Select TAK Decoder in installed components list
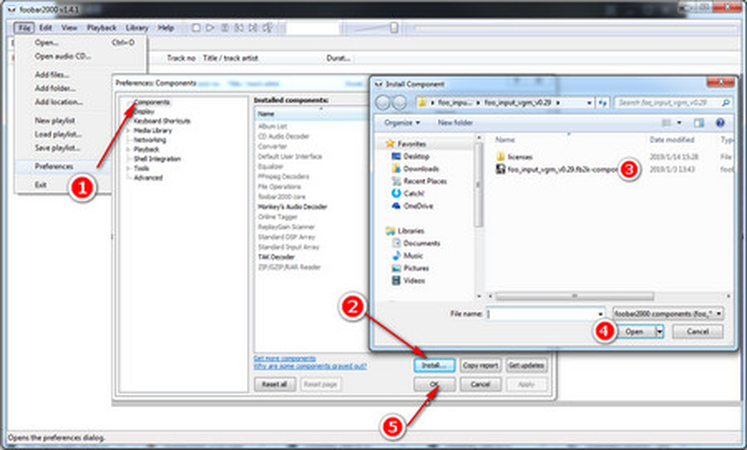 click(276, 257)
